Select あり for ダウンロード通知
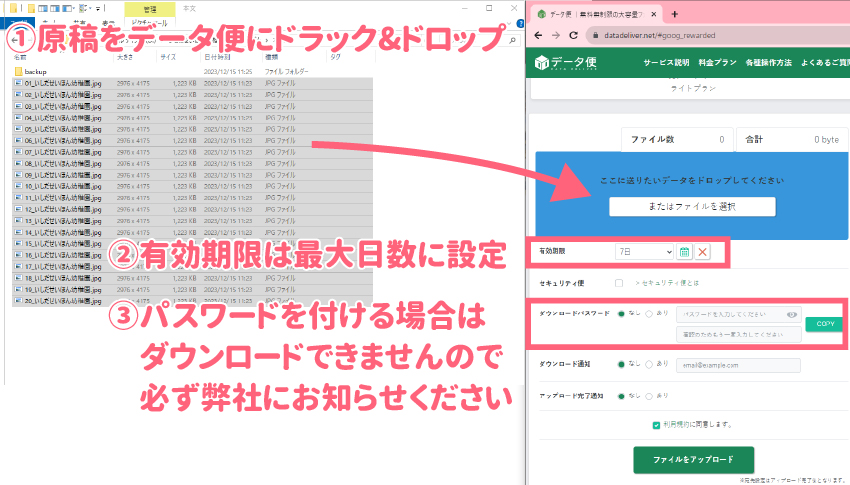Screen dimensions: 850x485 point(649,364)
